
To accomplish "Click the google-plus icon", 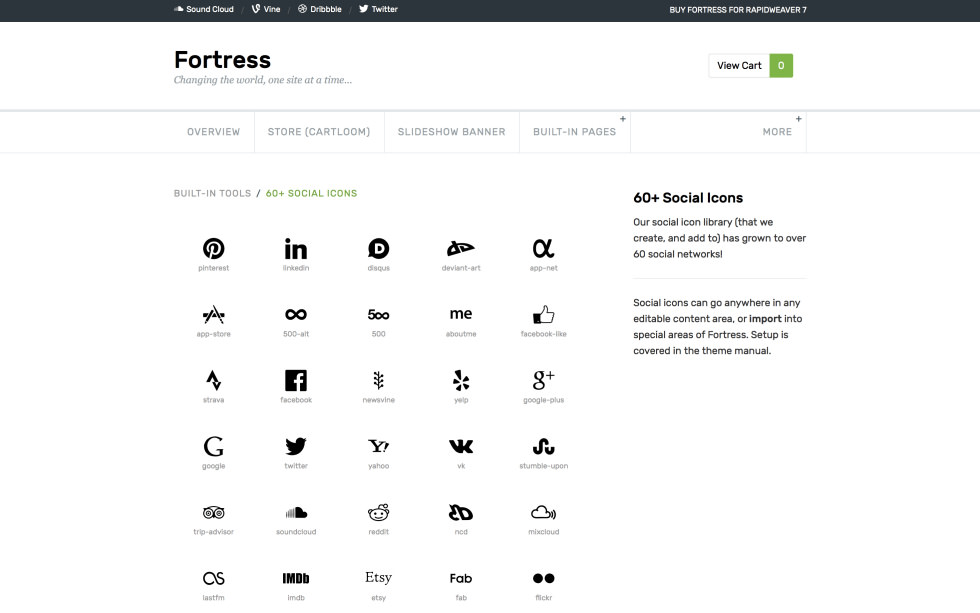I will tap(543, 379).
